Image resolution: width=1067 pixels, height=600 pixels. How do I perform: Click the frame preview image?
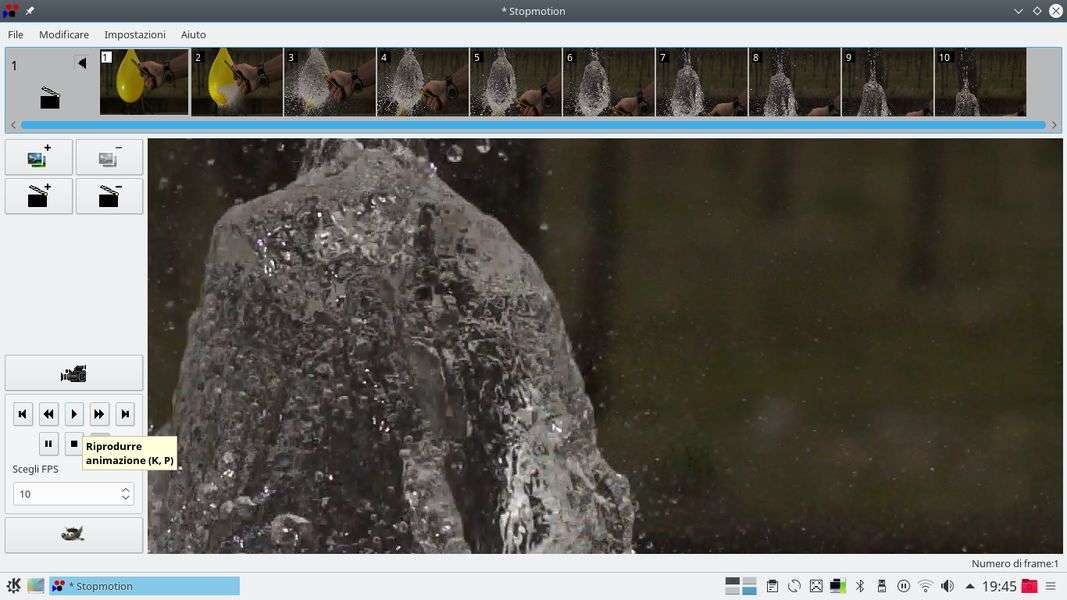click(x=605, y=346)
